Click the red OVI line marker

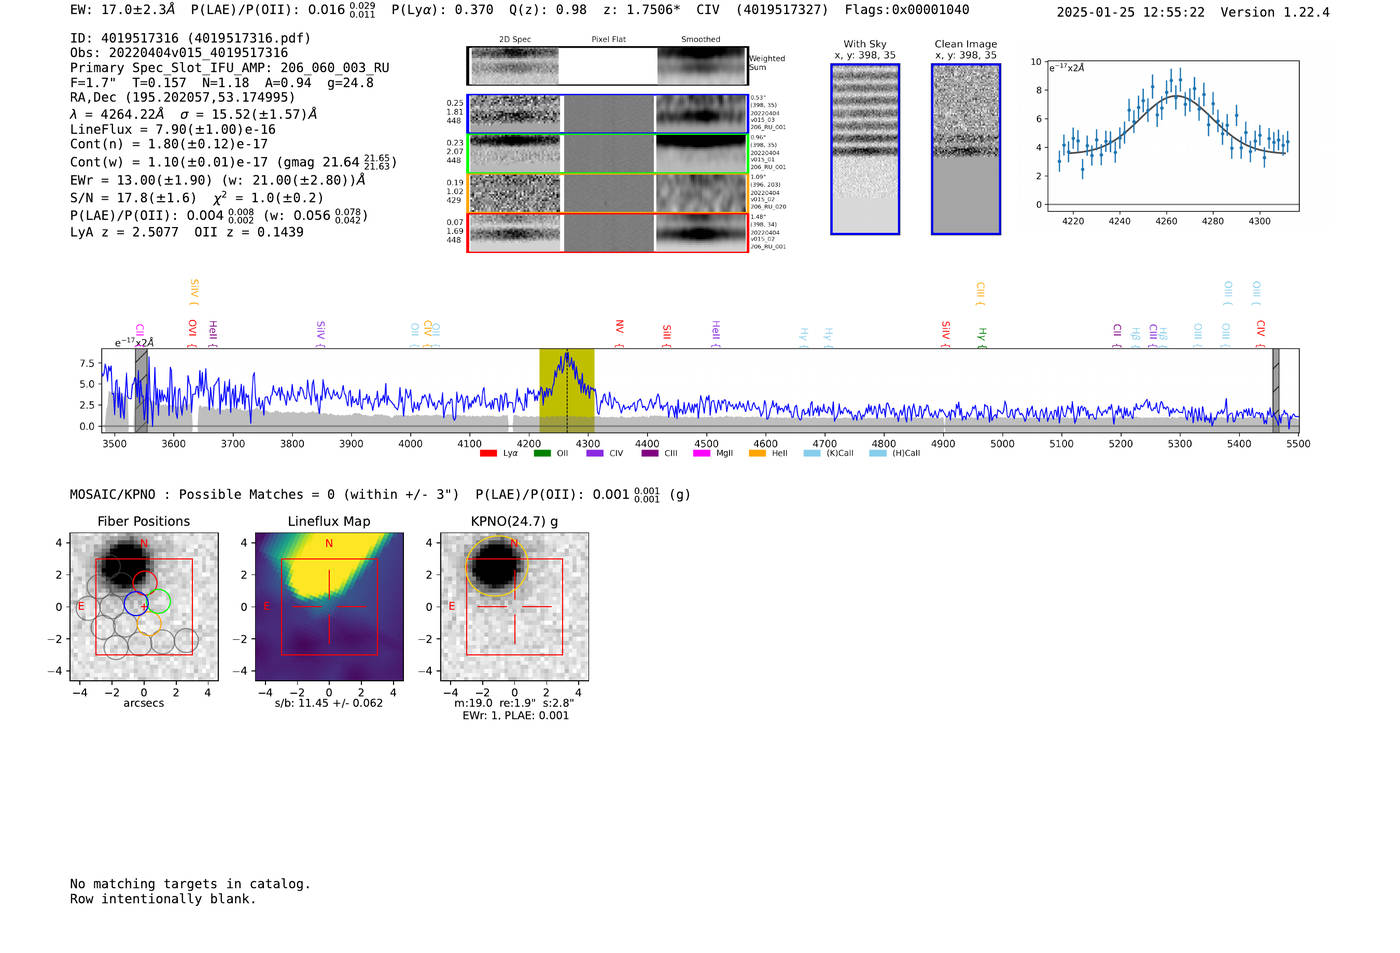pyautogui.click(x=192, y=333)
